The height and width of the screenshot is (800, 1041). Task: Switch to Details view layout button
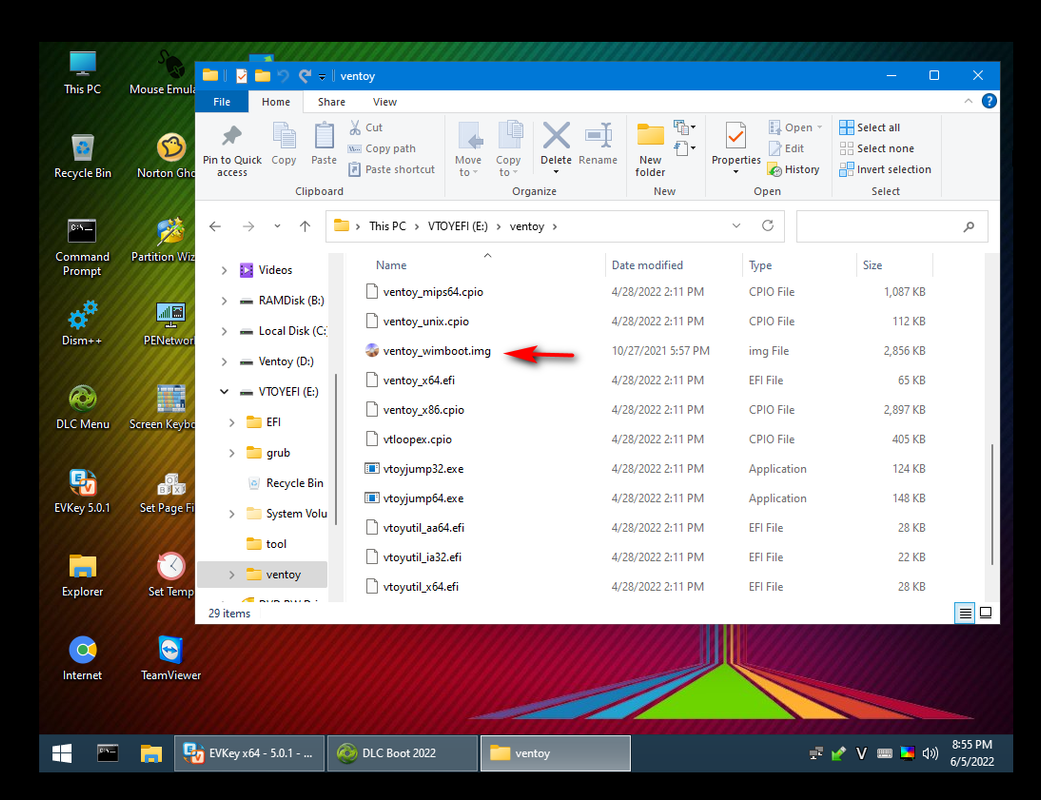tap(965, 613)
